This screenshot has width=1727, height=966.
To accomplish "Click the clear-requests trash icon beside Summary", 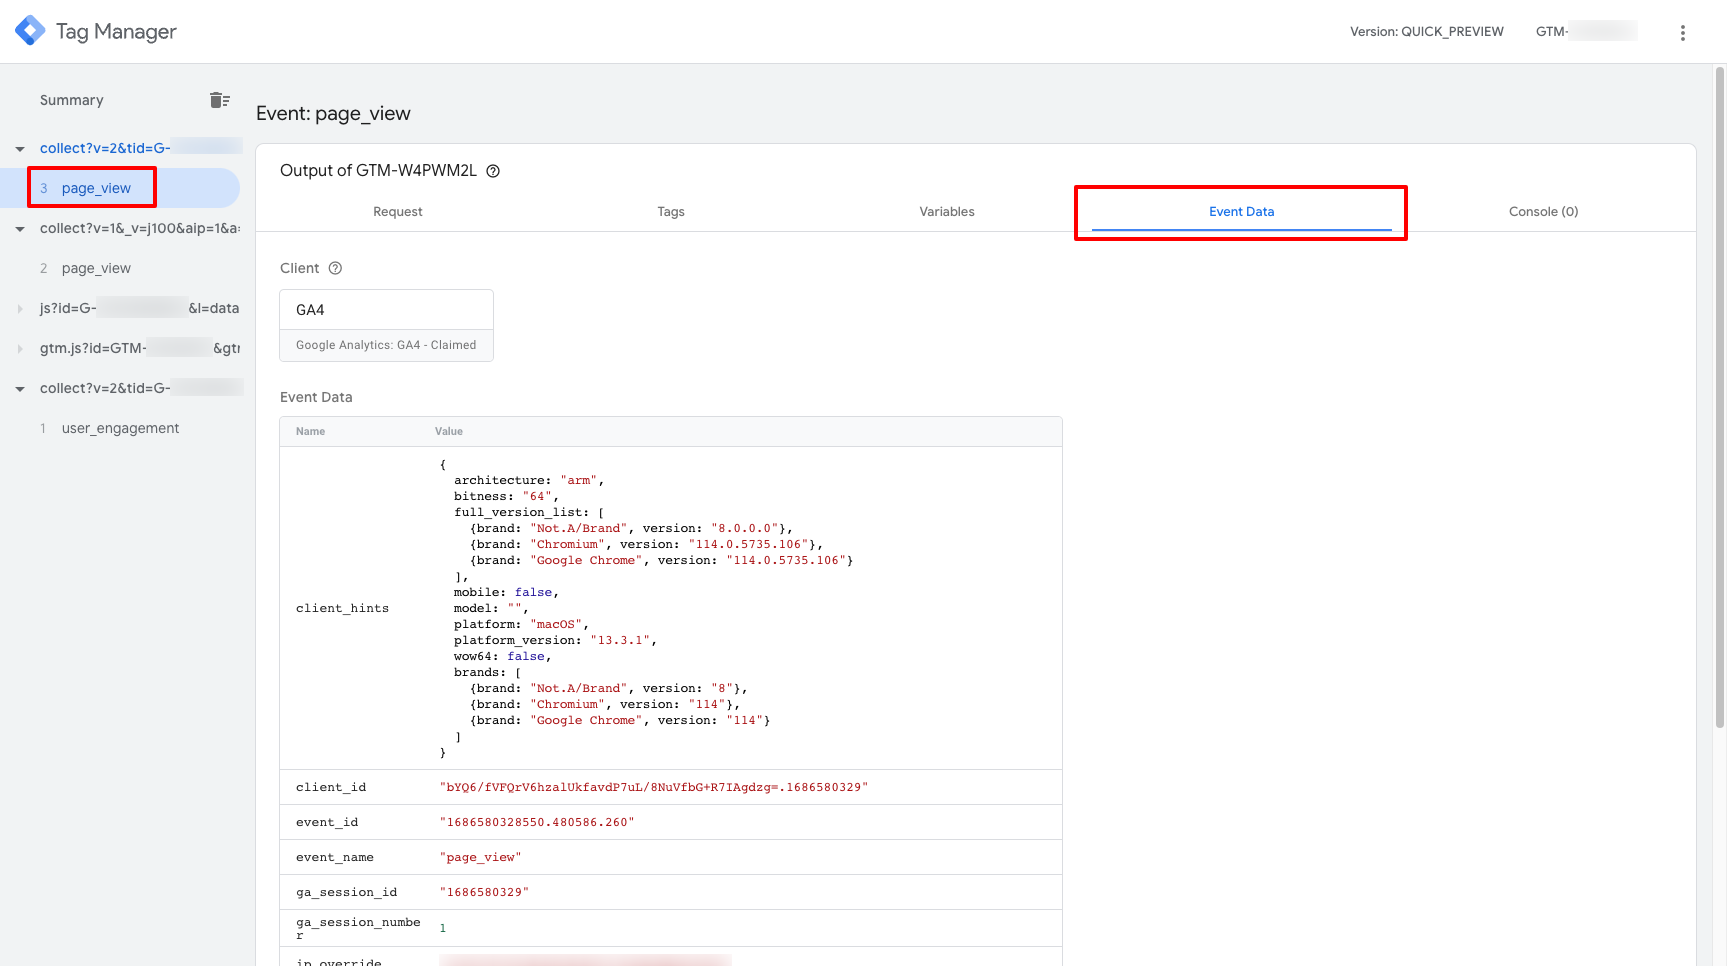I will click(220, 99).
